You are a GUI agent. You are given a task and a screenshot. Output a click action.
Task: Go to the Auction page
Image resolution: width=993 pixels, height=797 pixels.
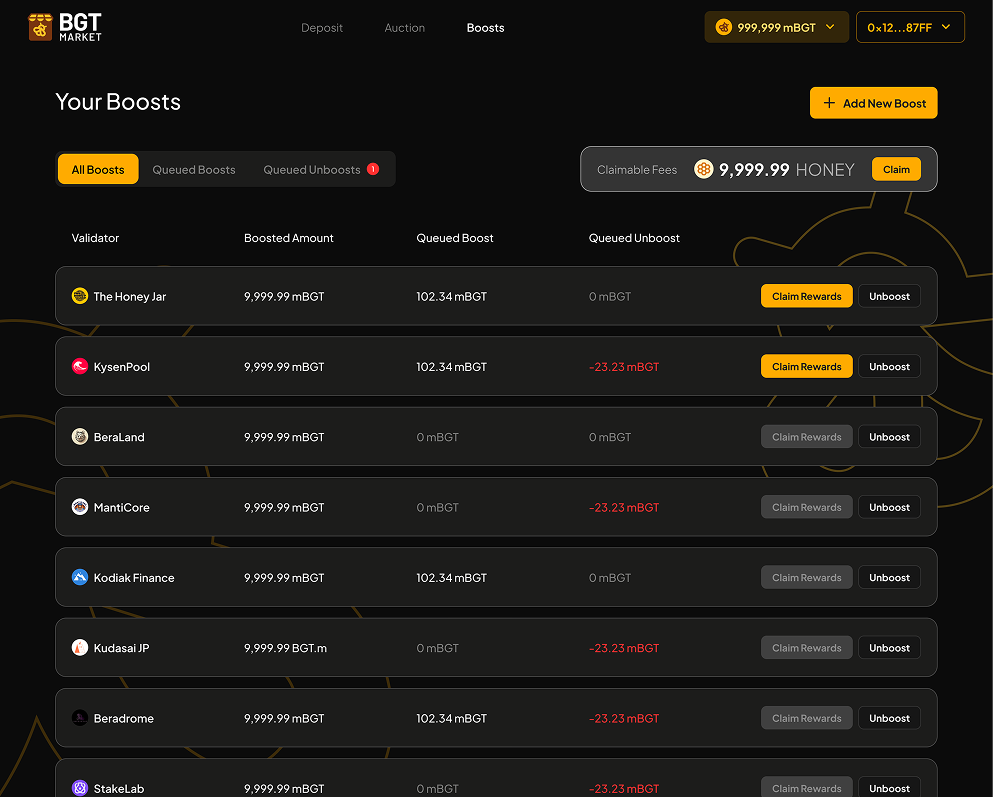[405, 28]
